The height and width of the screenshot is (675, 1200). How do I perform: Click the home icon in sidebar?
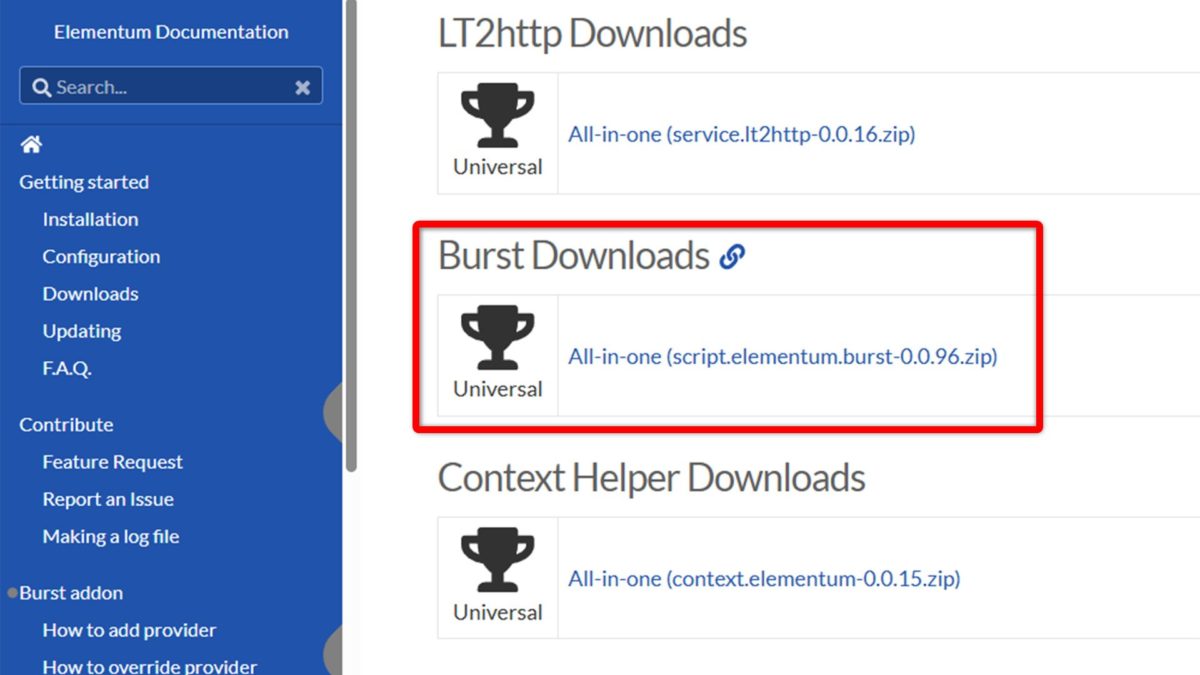[31, 145]
